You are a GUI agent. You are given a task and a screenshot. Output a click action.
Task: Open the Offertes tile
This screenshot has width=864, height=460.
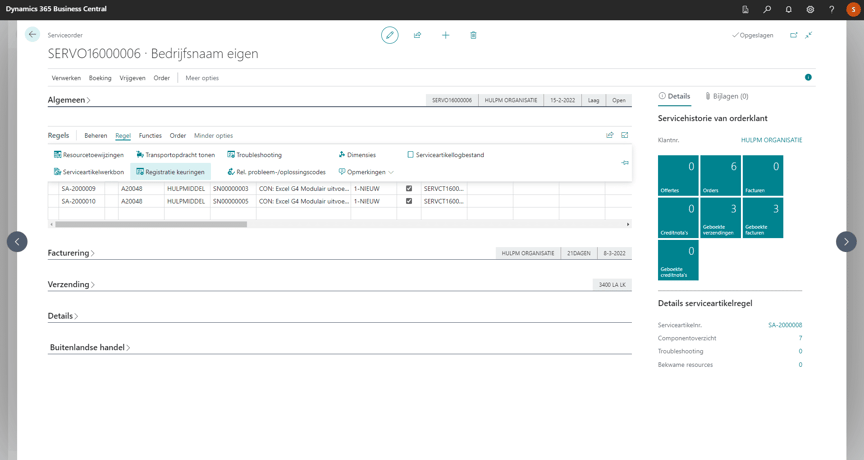pyautogui.click(x=678, y=176)
